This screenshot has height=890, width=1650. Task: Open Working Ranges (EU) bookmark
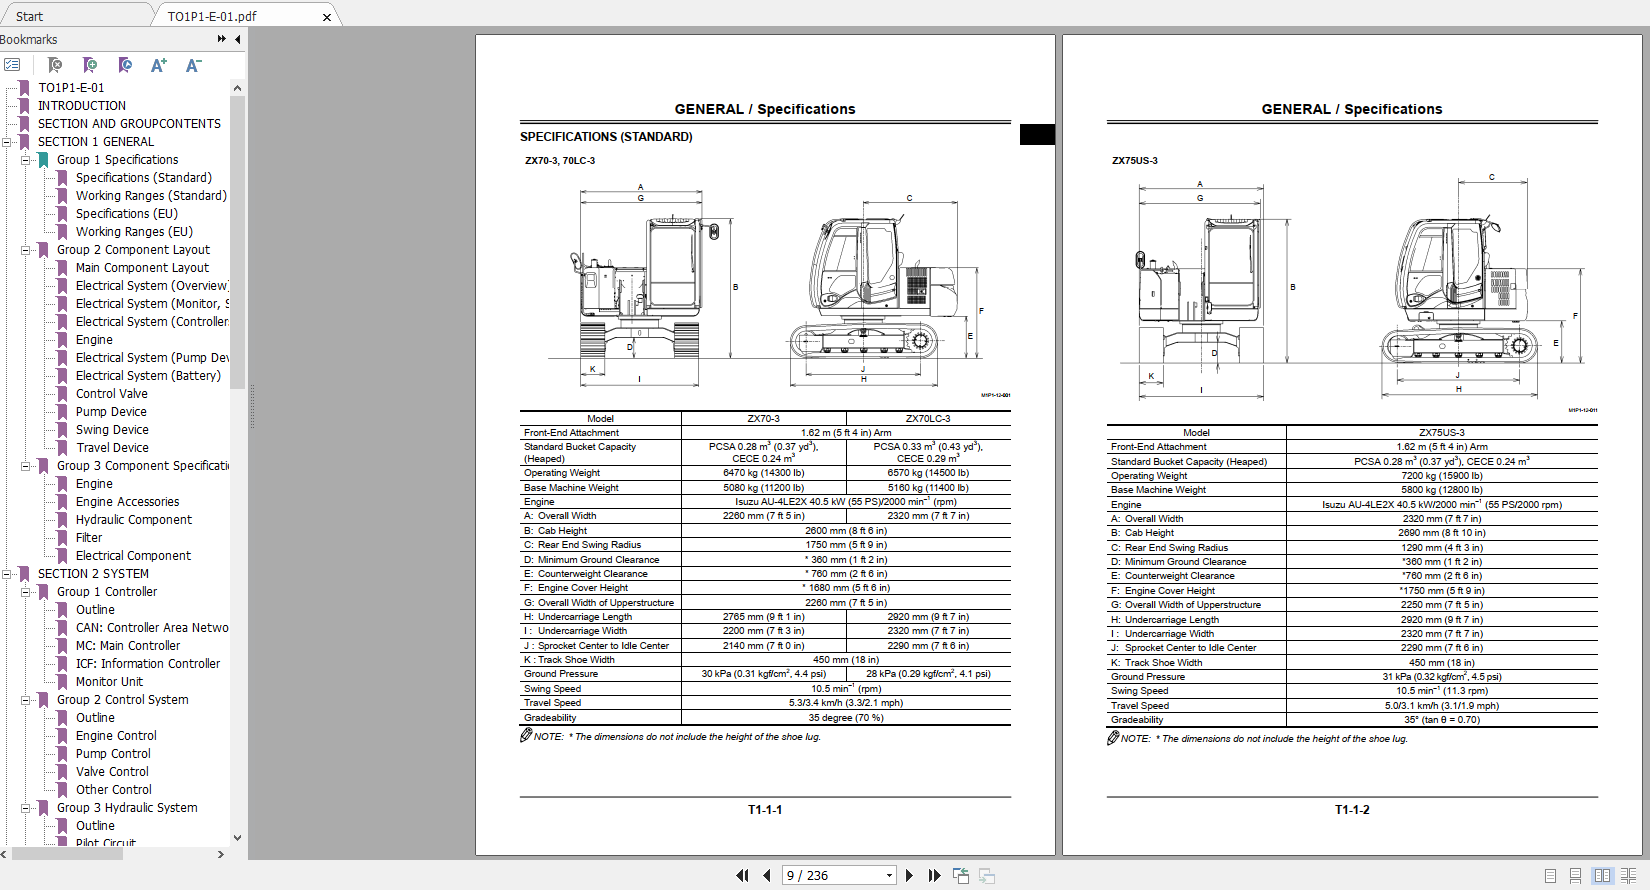134,232
